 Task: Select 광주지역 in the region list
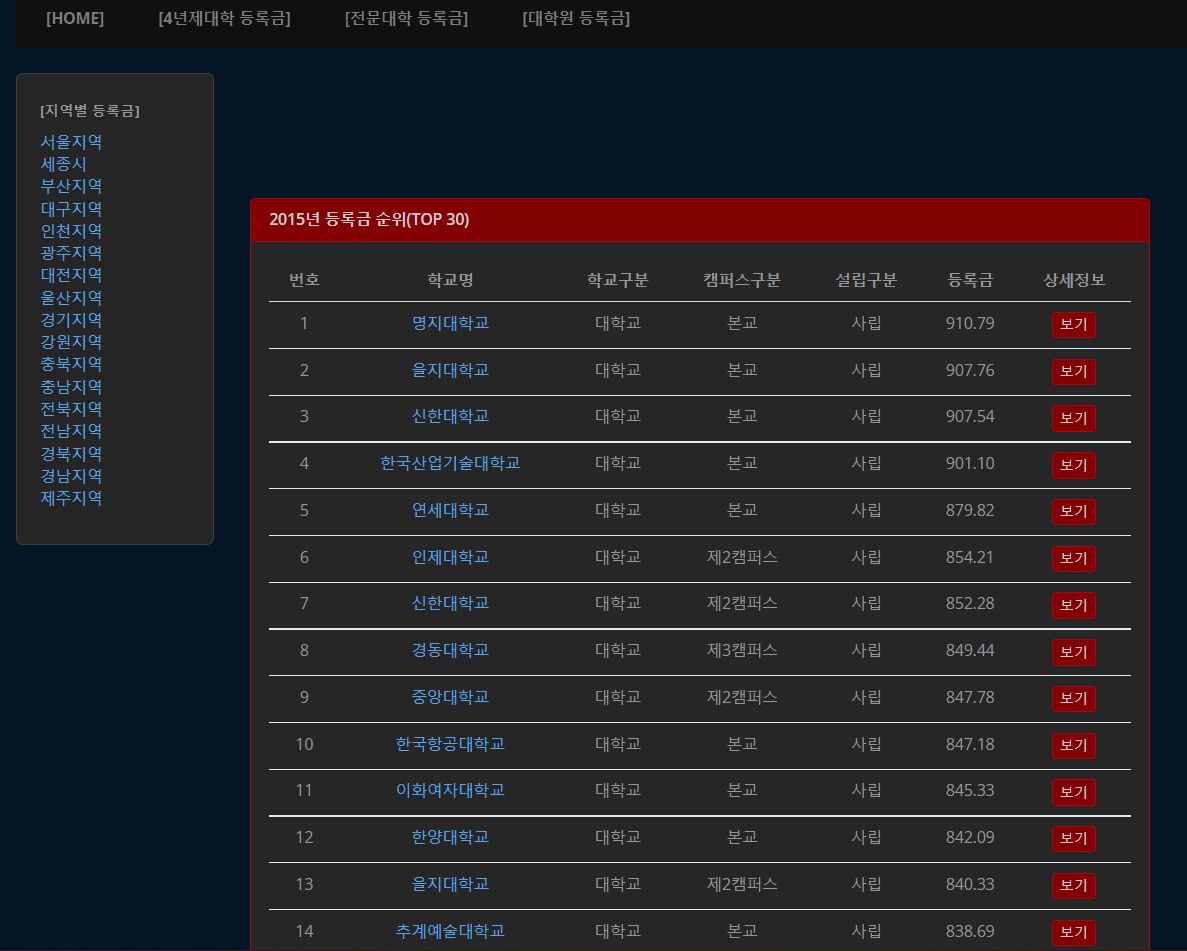pyautogui.click(x=71, y=252)
